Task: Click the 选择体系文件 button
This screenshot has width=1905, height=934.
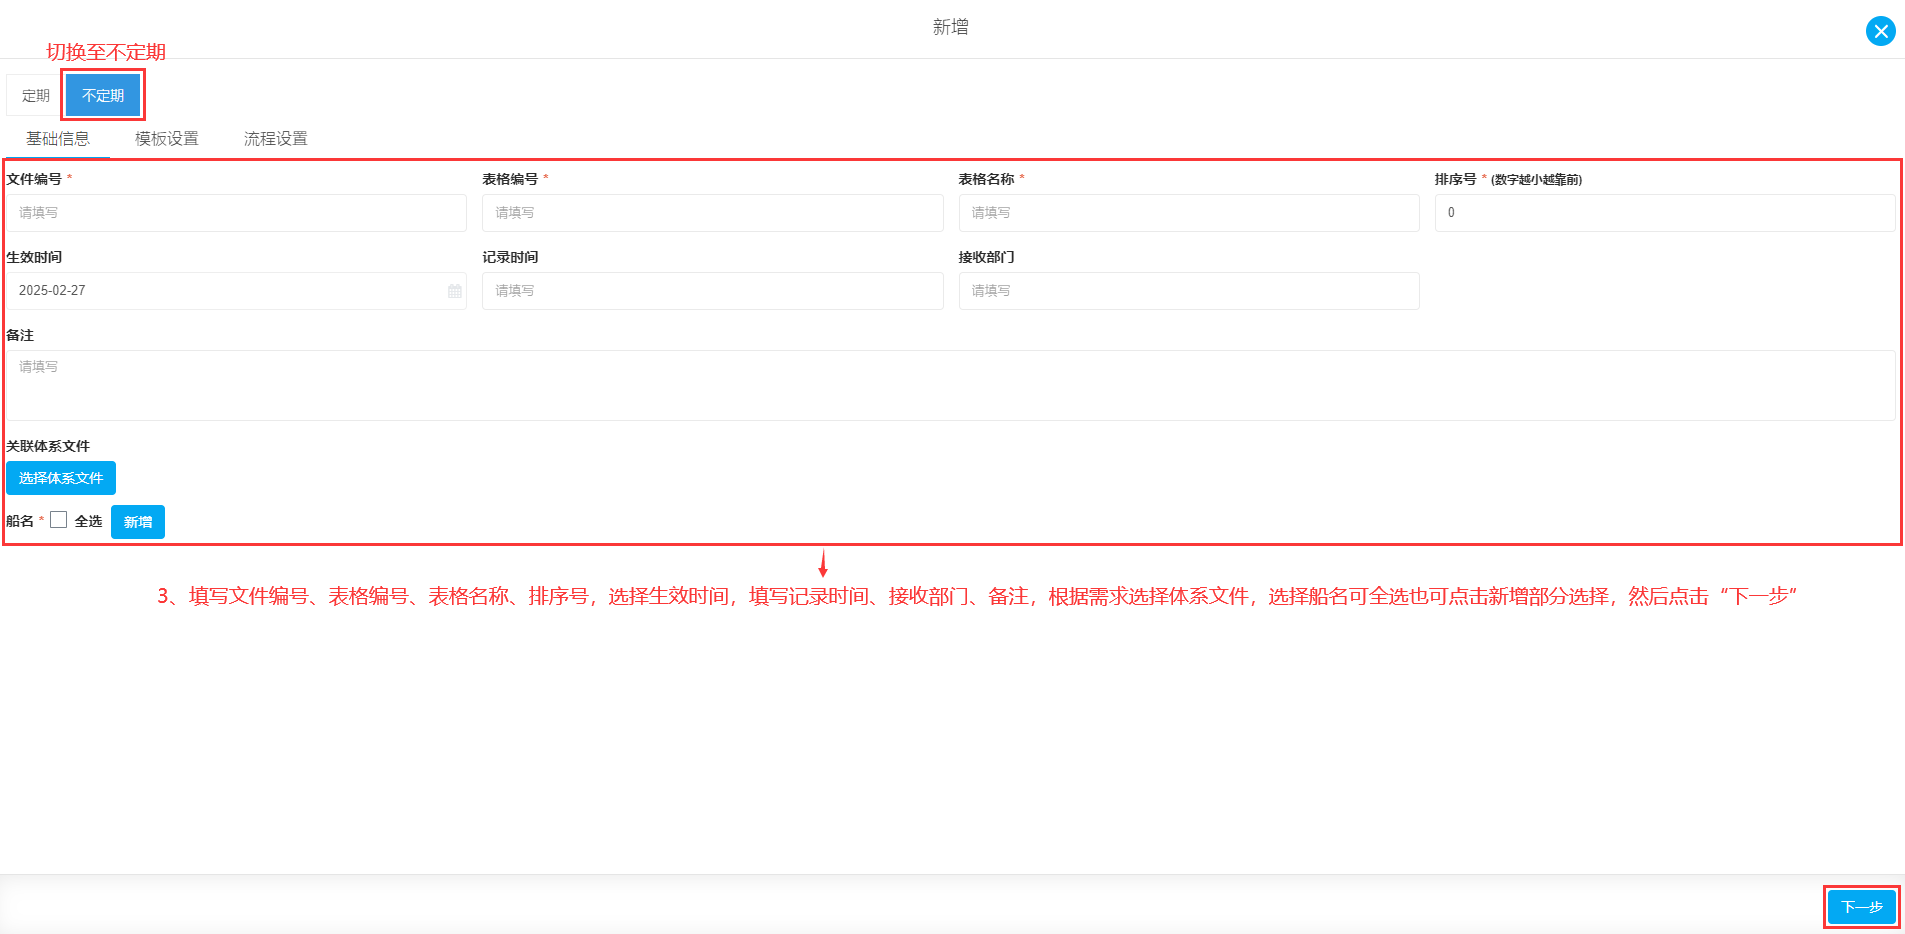Action: (x=61, y=478)
